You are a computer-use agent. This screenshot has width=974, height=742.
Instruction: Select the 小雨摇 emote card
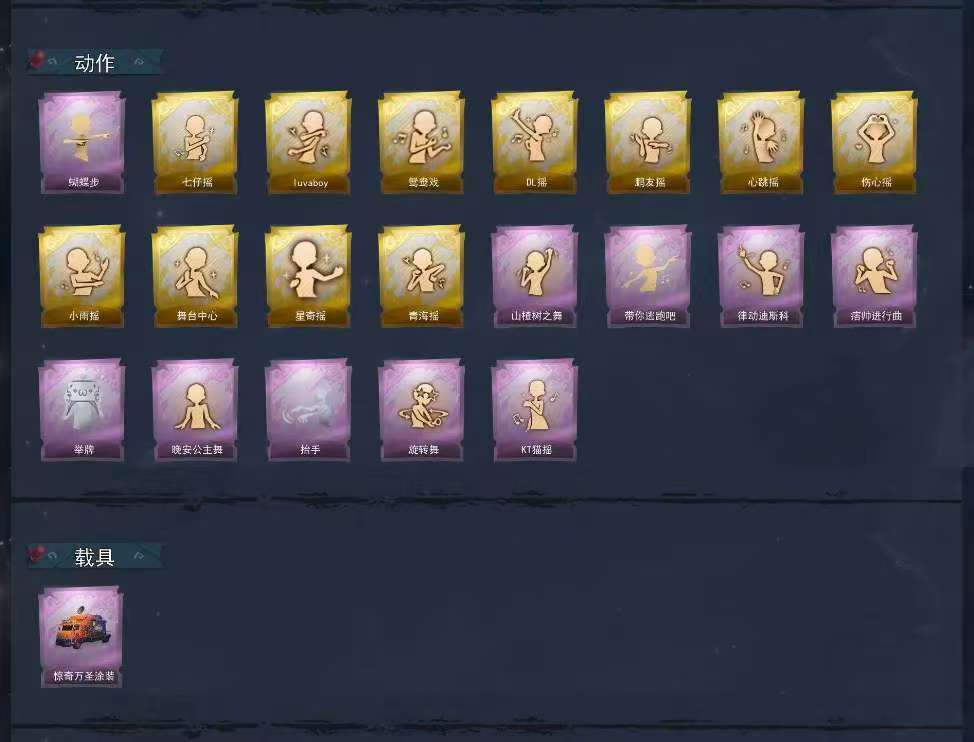[82, 276]
